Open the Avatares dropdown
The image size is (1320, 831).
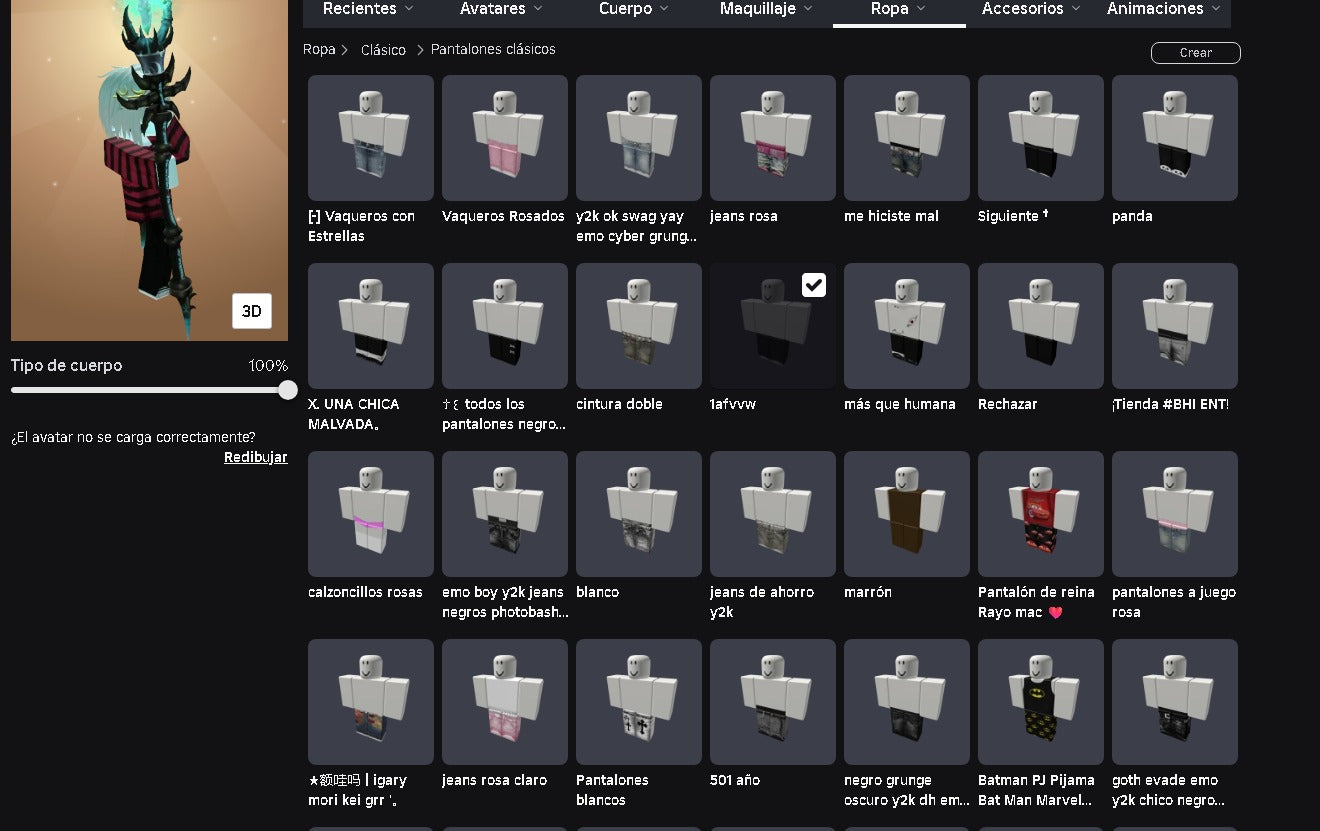point(501,9)
